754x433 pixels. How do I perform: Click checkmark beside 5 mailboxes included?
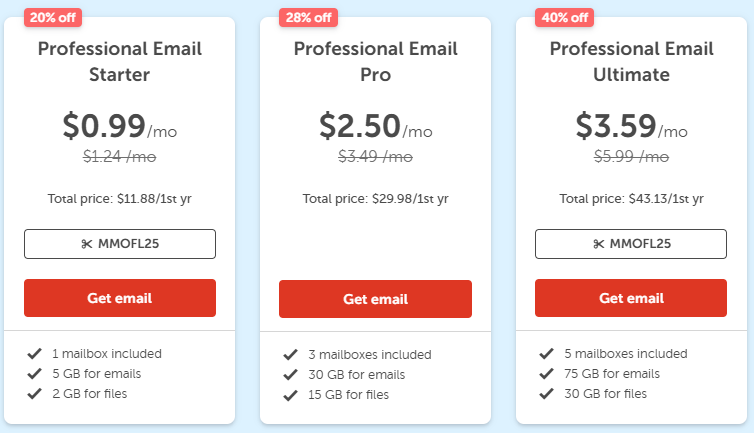(x=546, y=354)
